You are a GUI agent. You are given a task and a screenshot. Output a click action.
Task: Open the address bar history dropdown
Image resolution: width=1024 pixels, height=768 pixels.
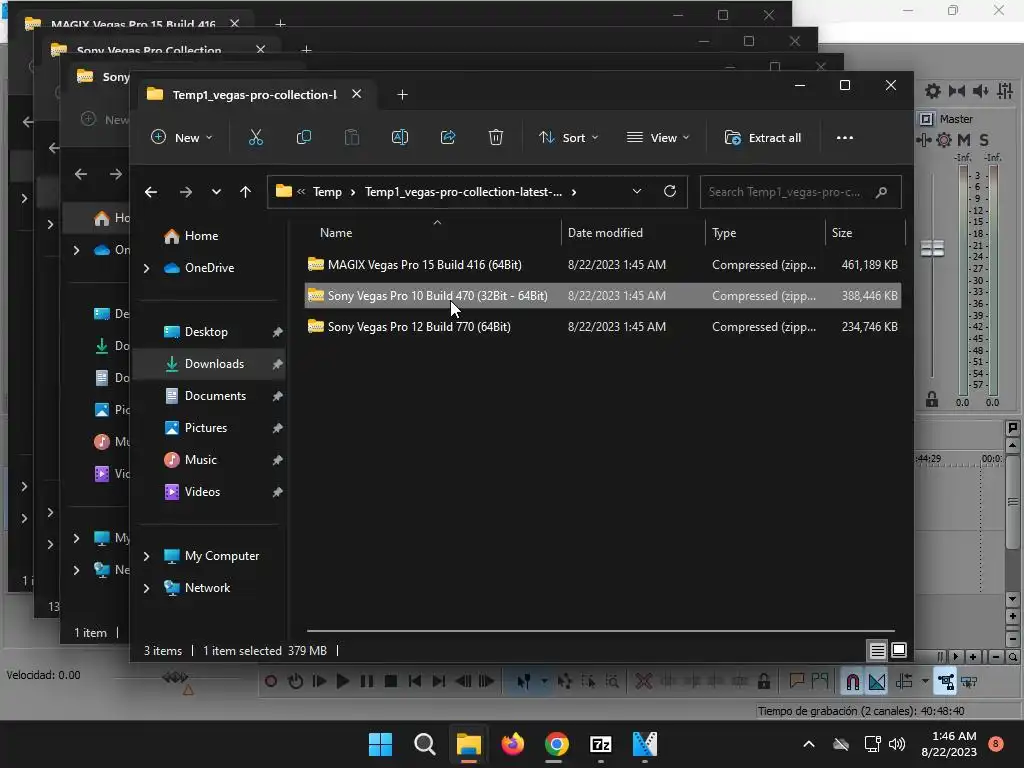click(x=637, y=191)
